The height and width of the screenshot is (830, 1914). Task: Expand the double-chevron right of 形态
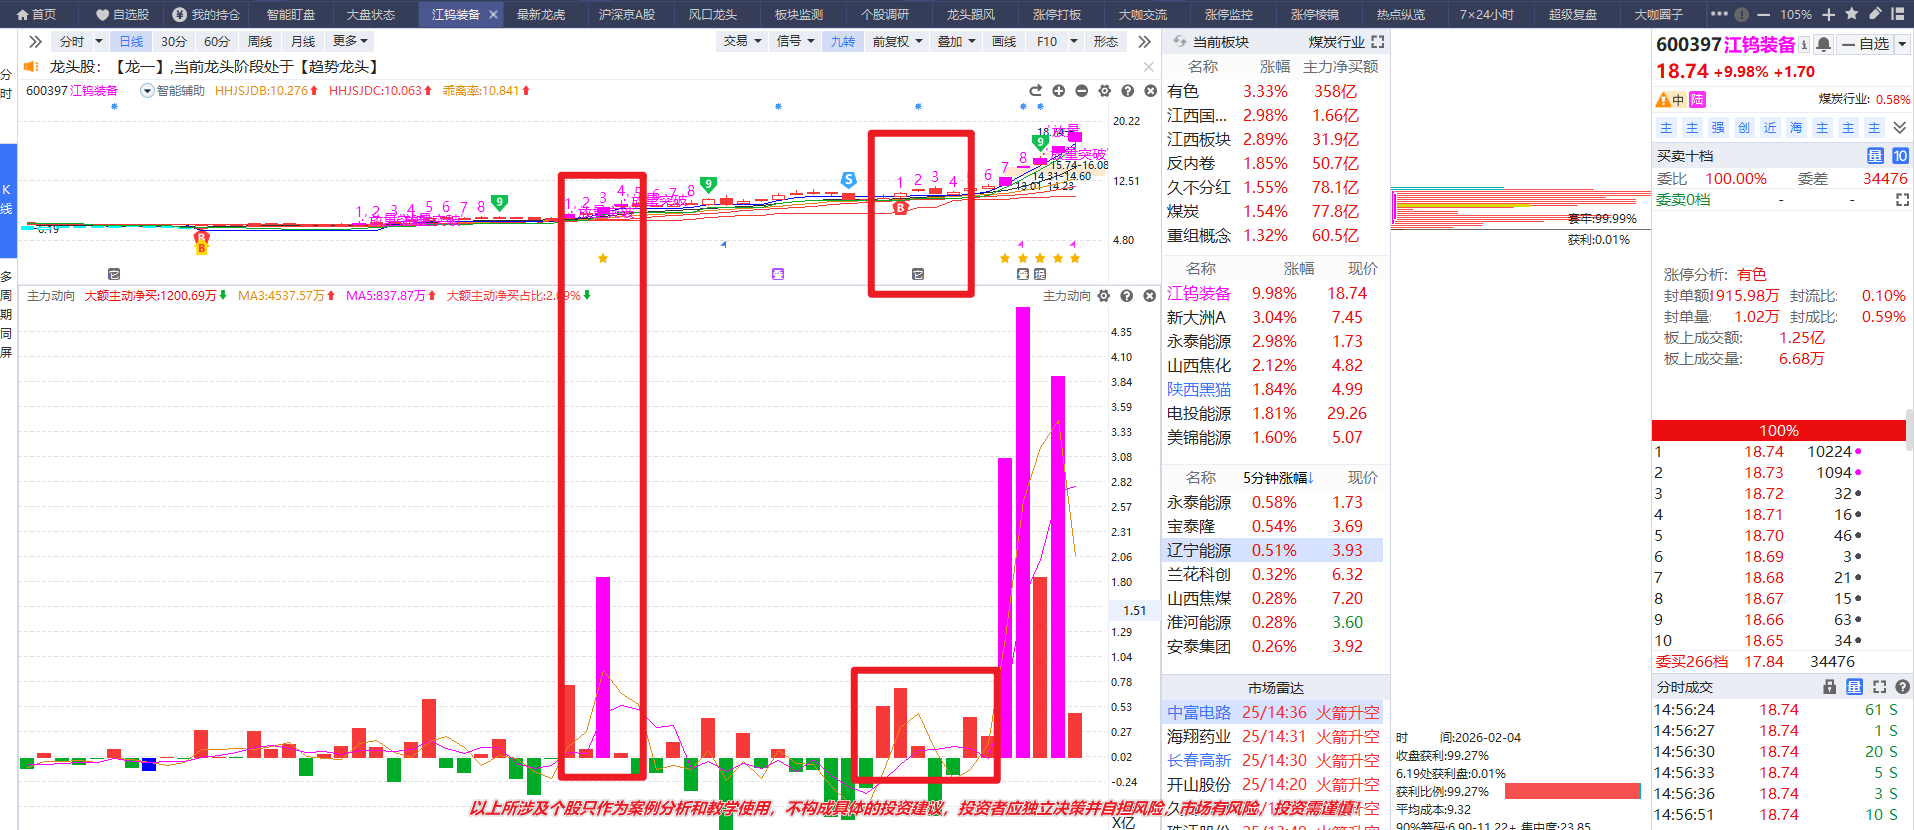(x=1144, y=41)
